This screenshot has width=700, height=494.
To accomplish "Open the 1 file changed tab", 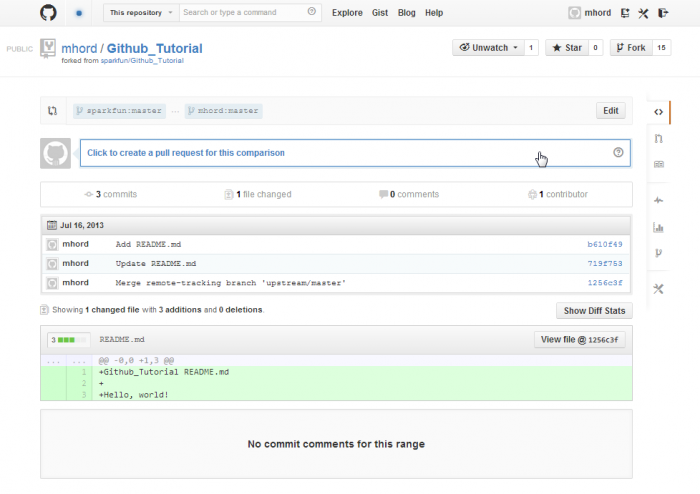I will coord(258,195).
